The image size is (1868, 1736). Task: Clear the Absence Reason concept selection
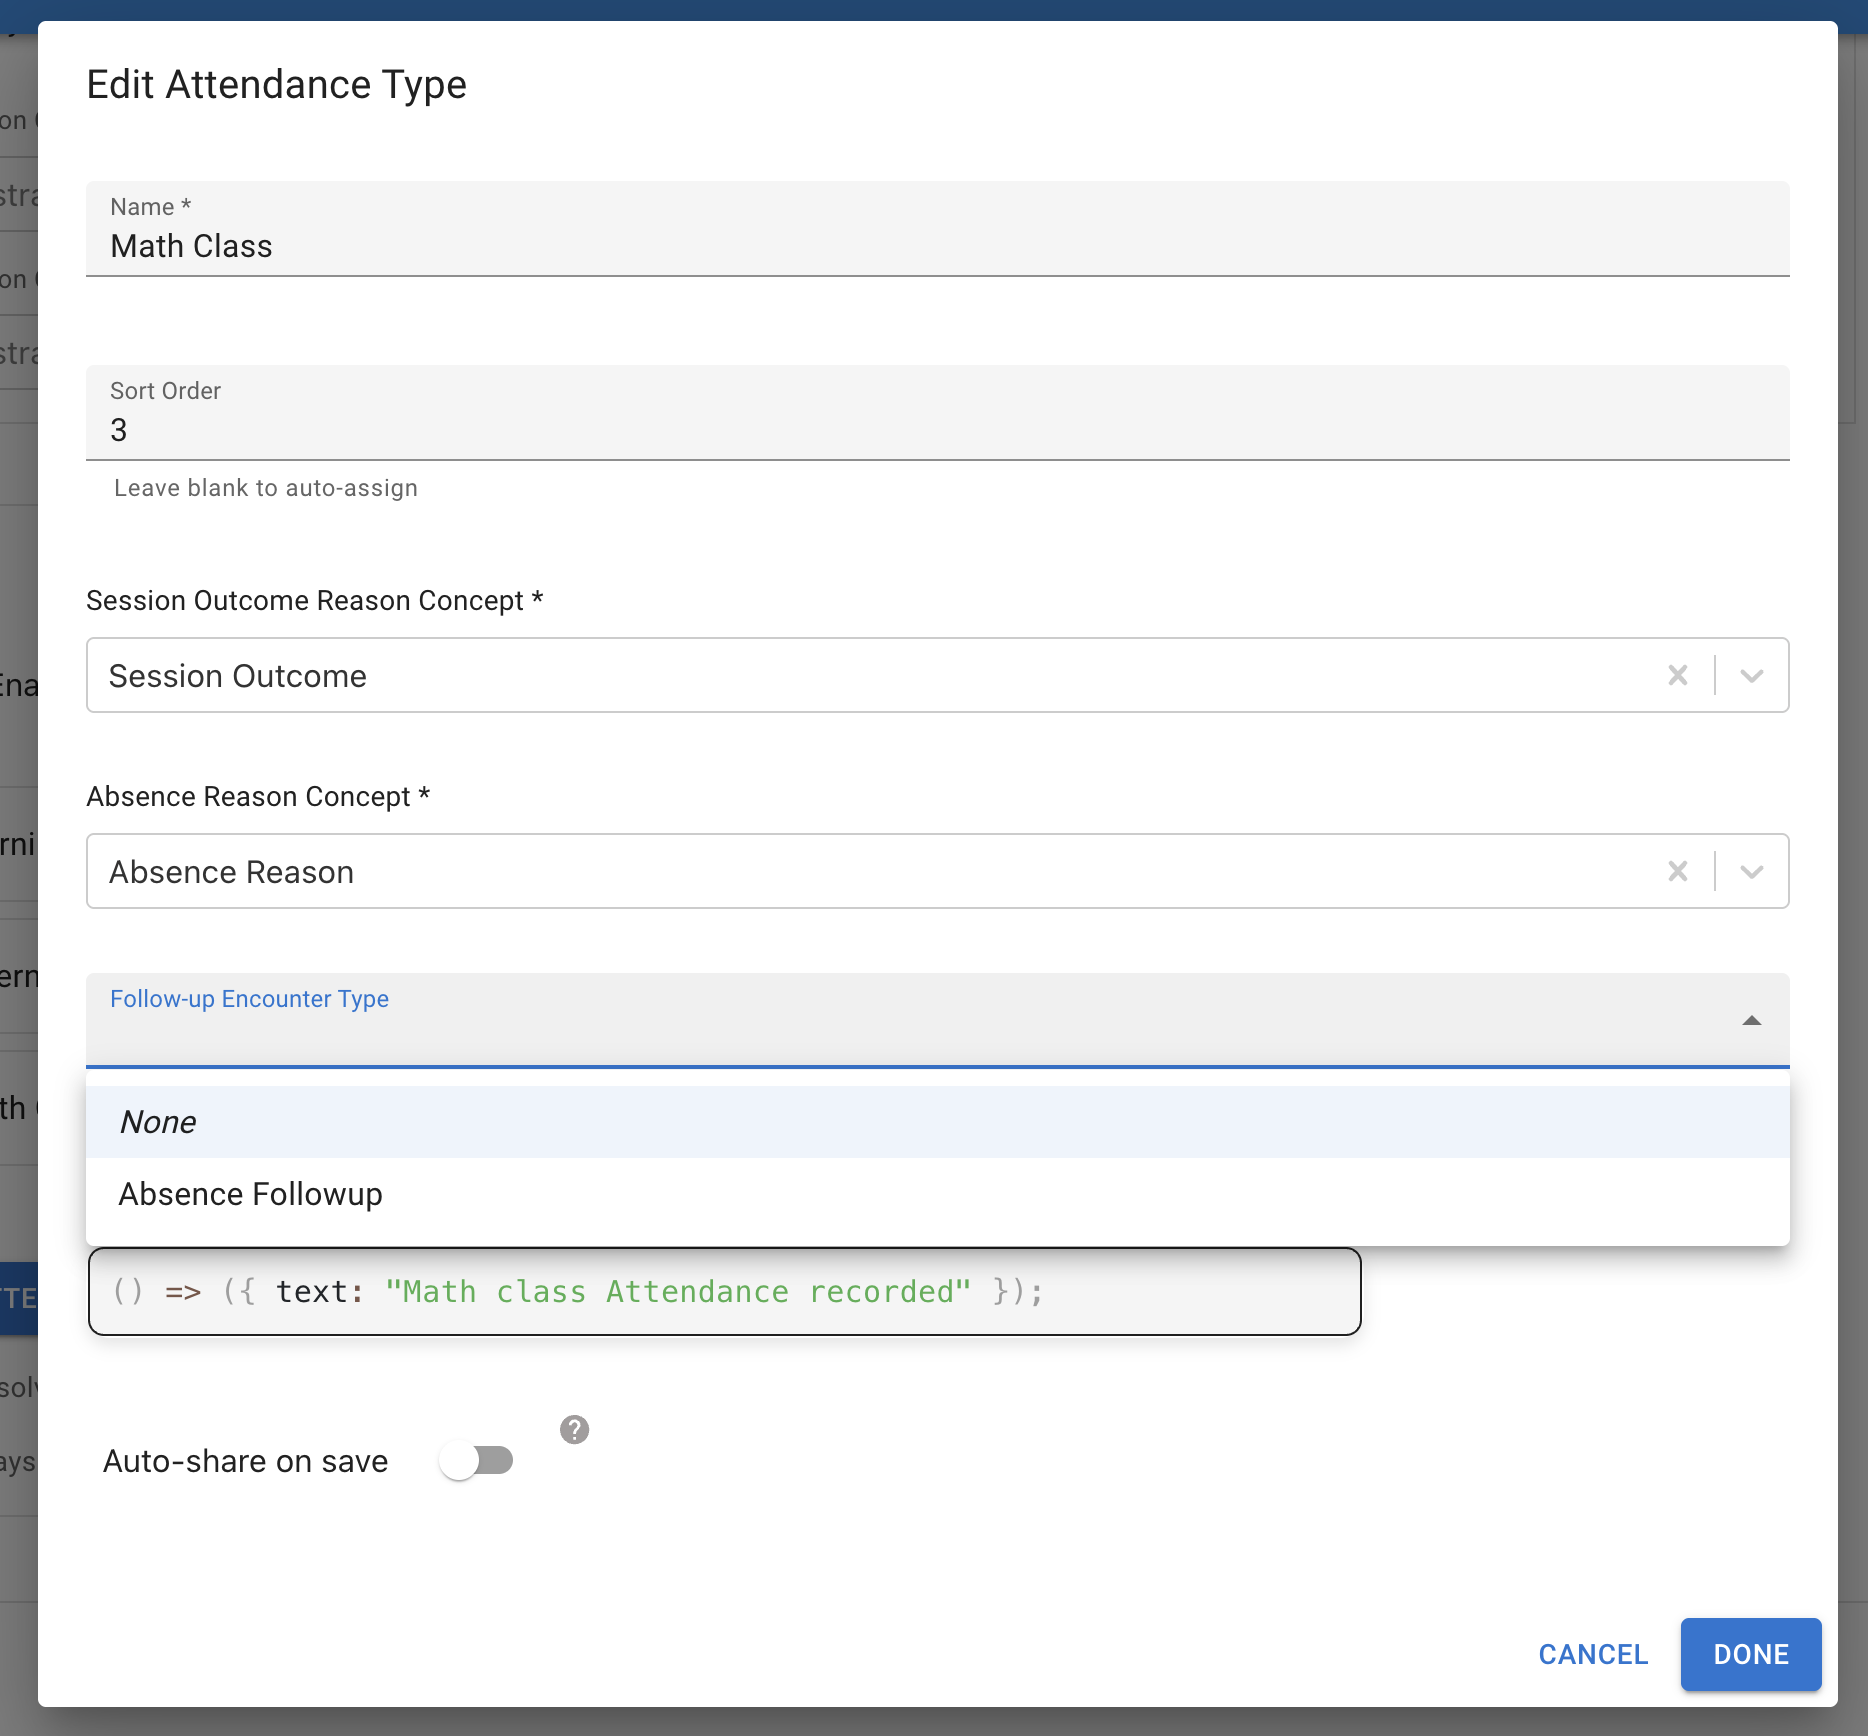[1678, 872]
